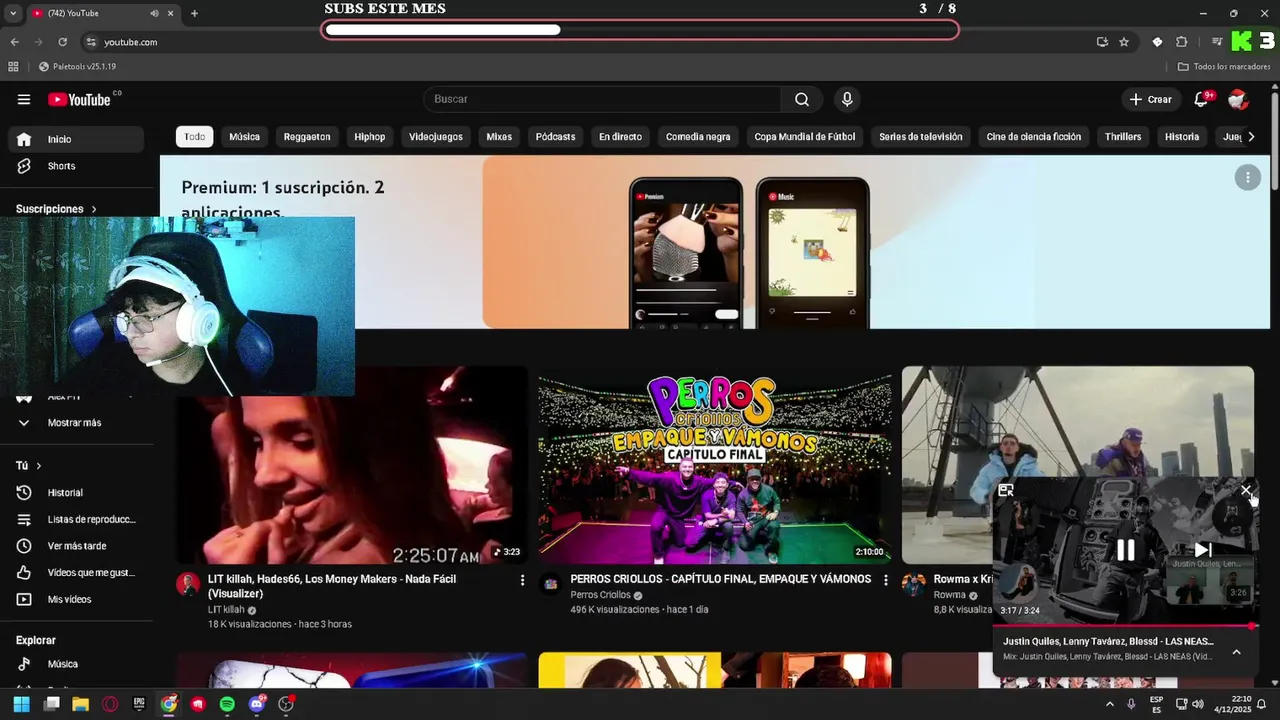Open browser extensions puzzle icon
This screenshot has width=1280, height=720.
1182,42
